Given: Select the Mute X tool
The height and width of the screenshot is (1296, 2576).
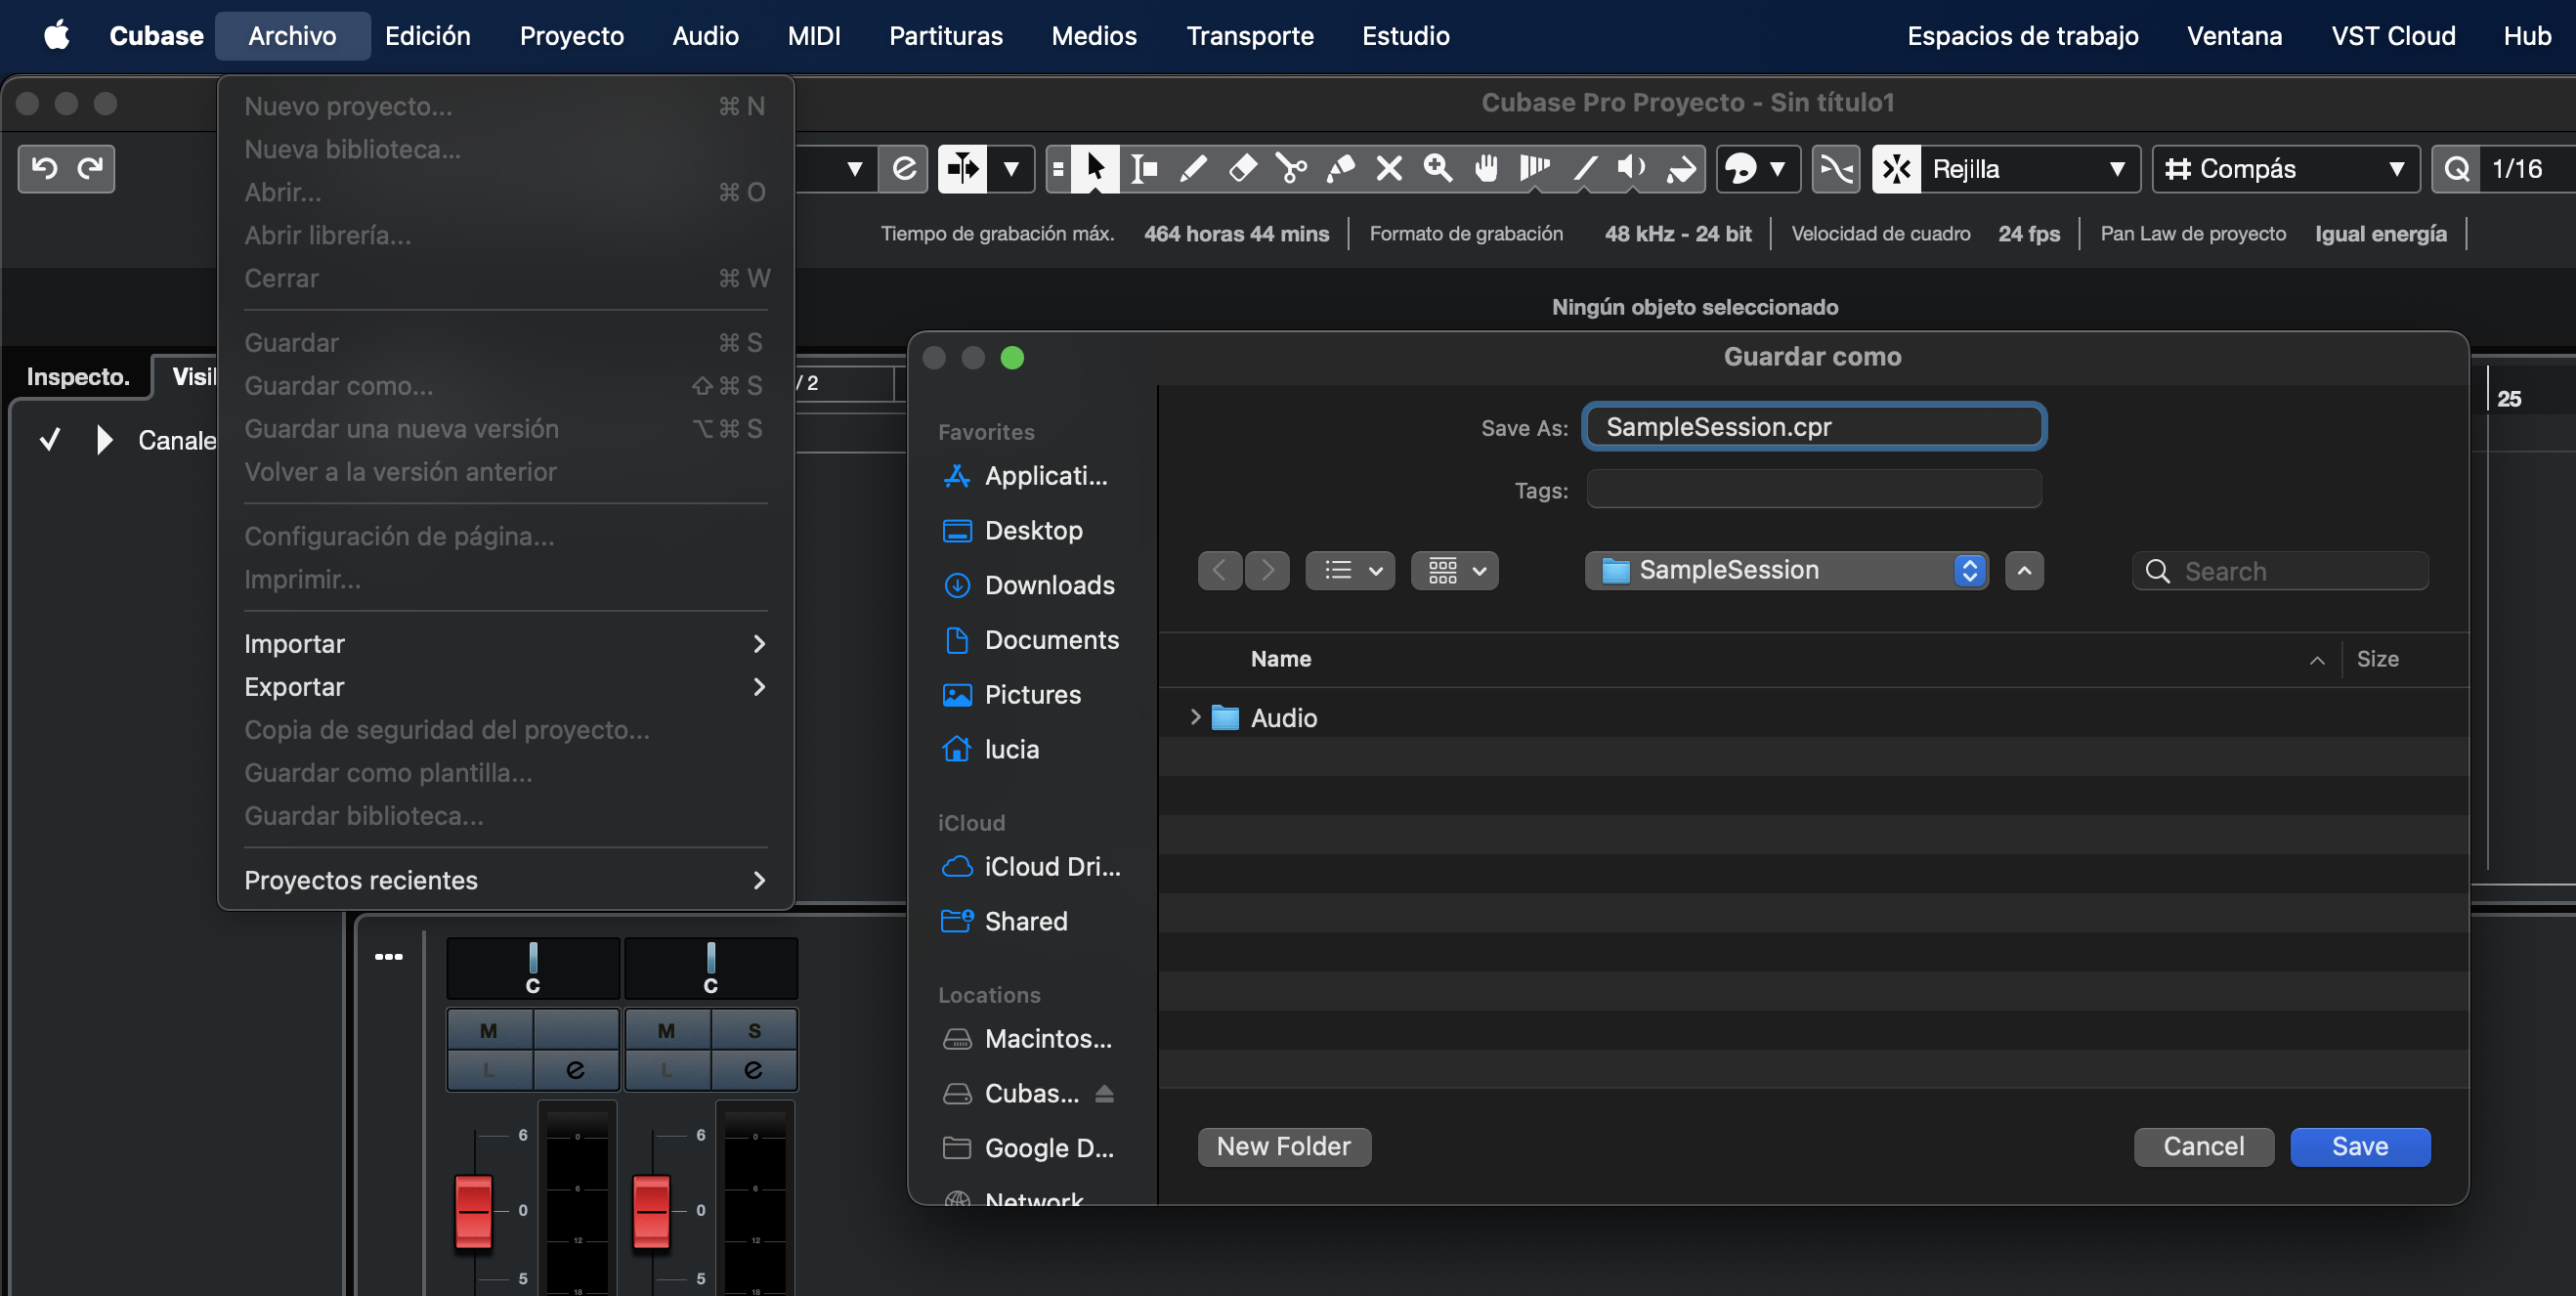Looking at the screenshot, I should tap(1389, 168).
